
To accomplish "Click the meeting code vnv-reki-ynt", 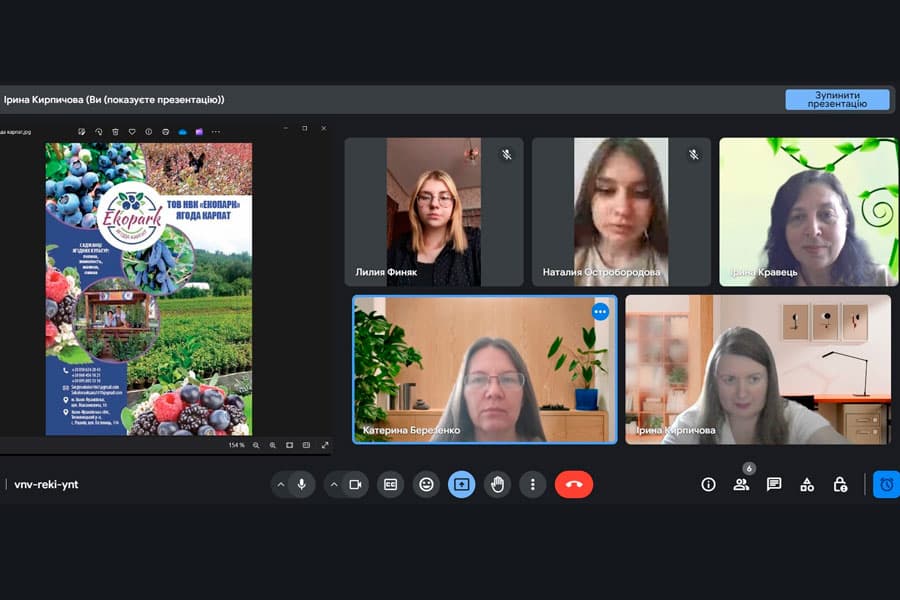I will [46, 485].
